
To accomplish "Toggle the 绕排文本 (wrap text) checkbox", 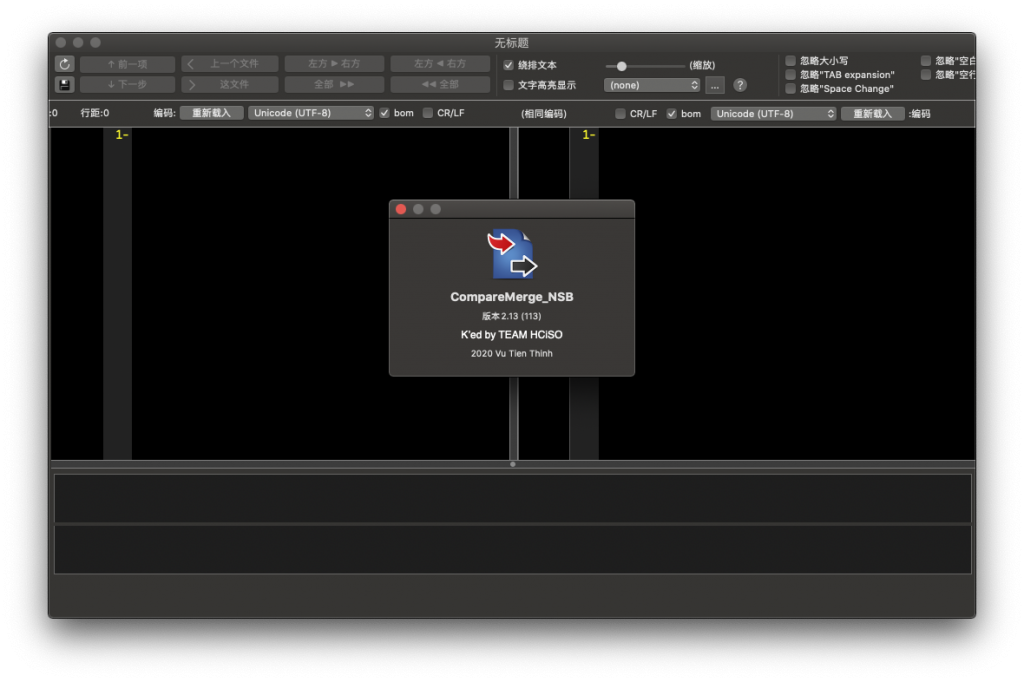I will (508, 65).
